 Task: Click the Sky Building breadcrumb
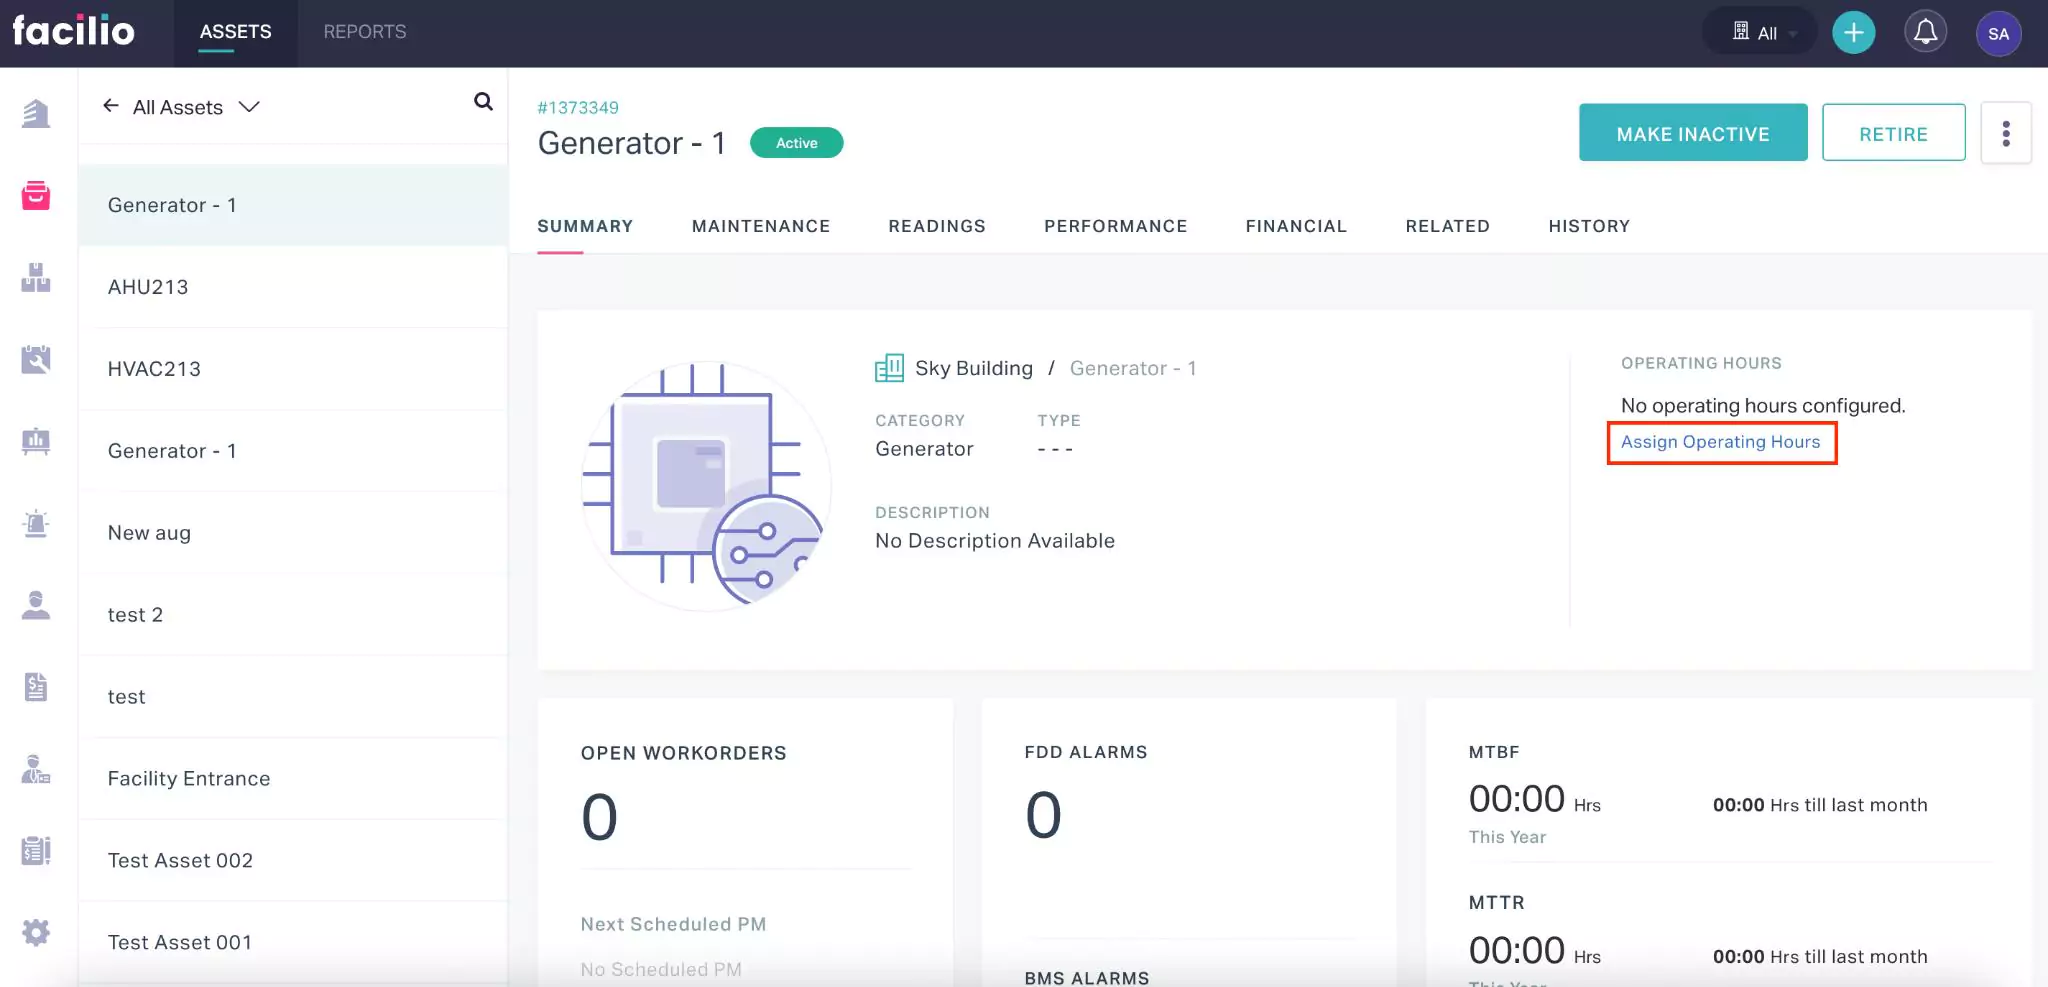pos(973,368)
